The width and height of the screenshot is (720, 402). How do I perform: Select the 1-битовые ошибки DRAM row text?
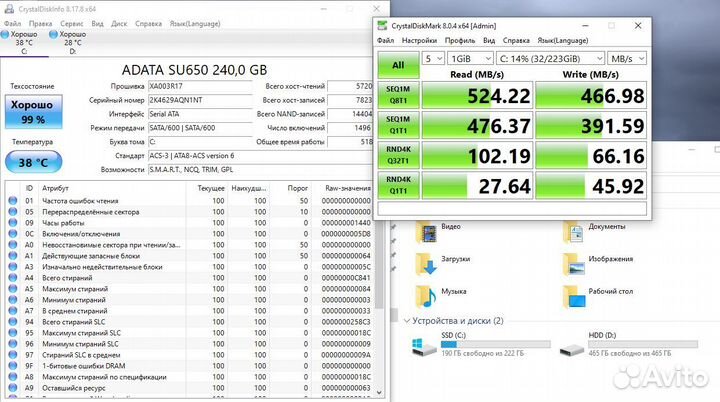point(84,366)
